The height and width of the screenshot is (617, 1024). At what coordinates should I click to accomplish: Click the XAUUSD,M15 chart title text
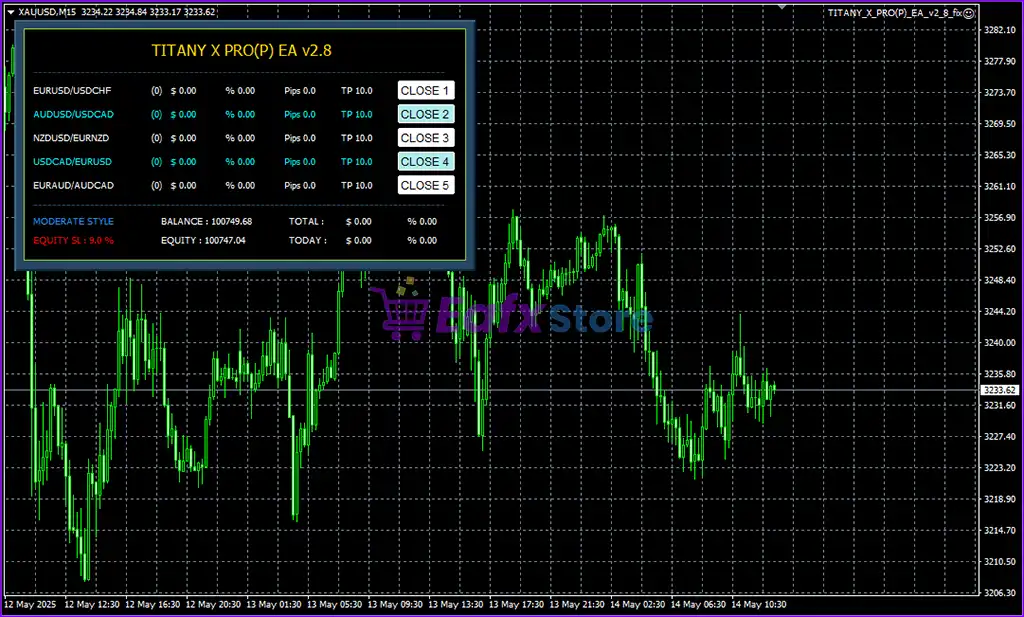click(47, 12)
